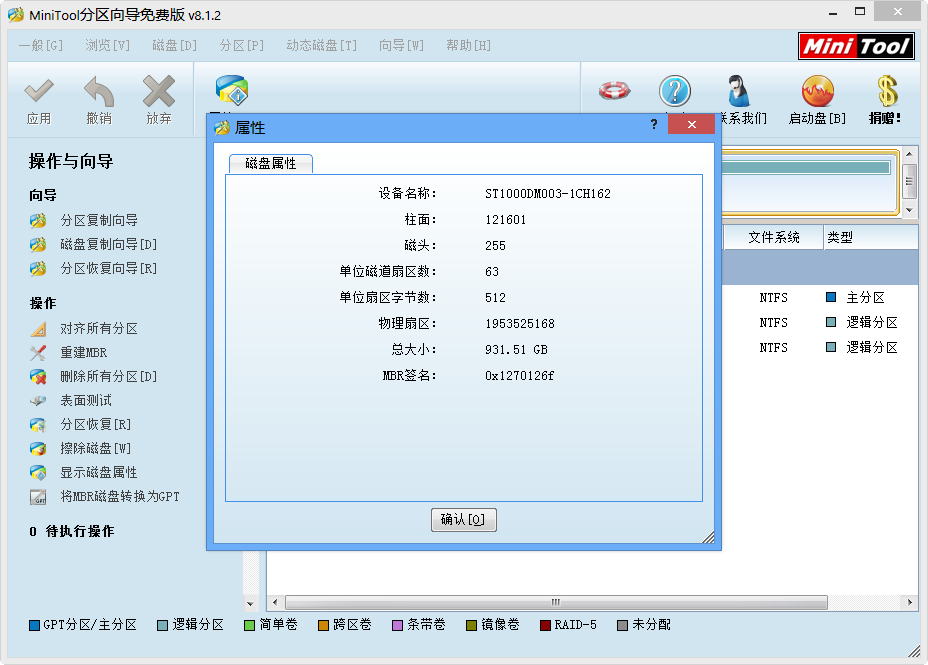Close the Properties (属性) dialog
The width and height of the screenshot is (928, 665).
[x=691, y=124]
